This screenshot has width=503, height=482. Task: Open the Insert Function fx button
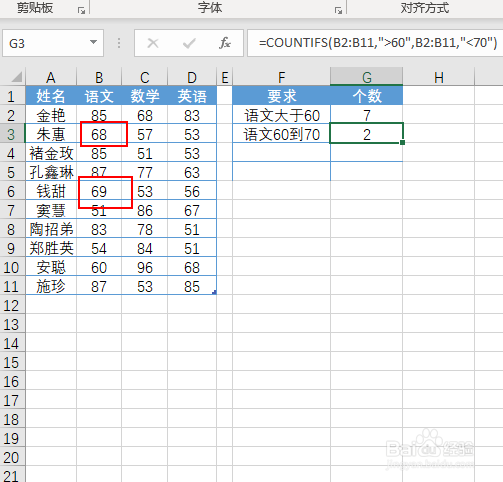click(225, 43)
